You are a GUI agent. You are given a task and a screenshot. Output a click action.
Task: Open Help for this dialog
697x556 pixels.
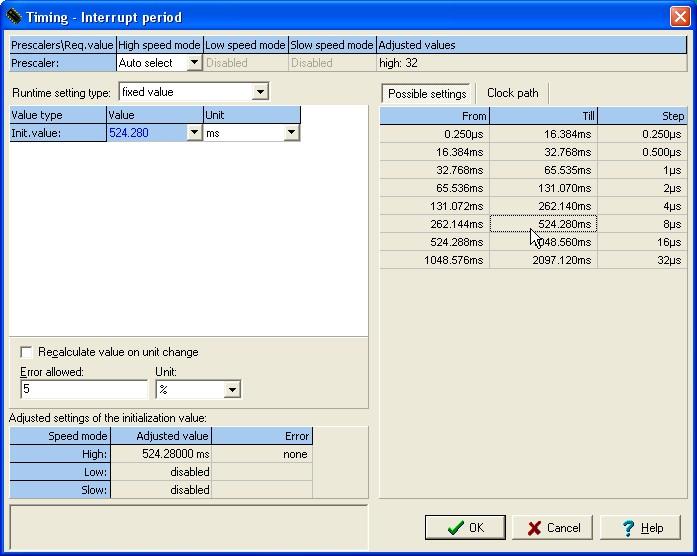pos(641,528)
